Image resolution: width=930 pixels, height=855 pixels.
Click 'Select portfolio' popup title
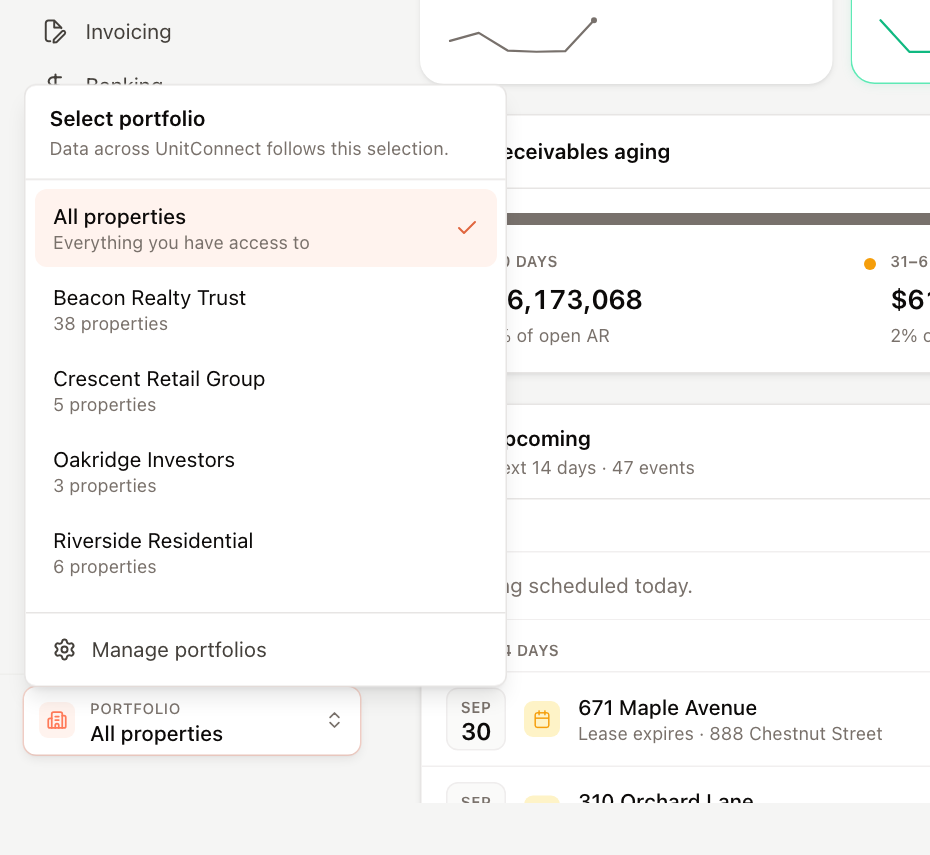(128, 119)
